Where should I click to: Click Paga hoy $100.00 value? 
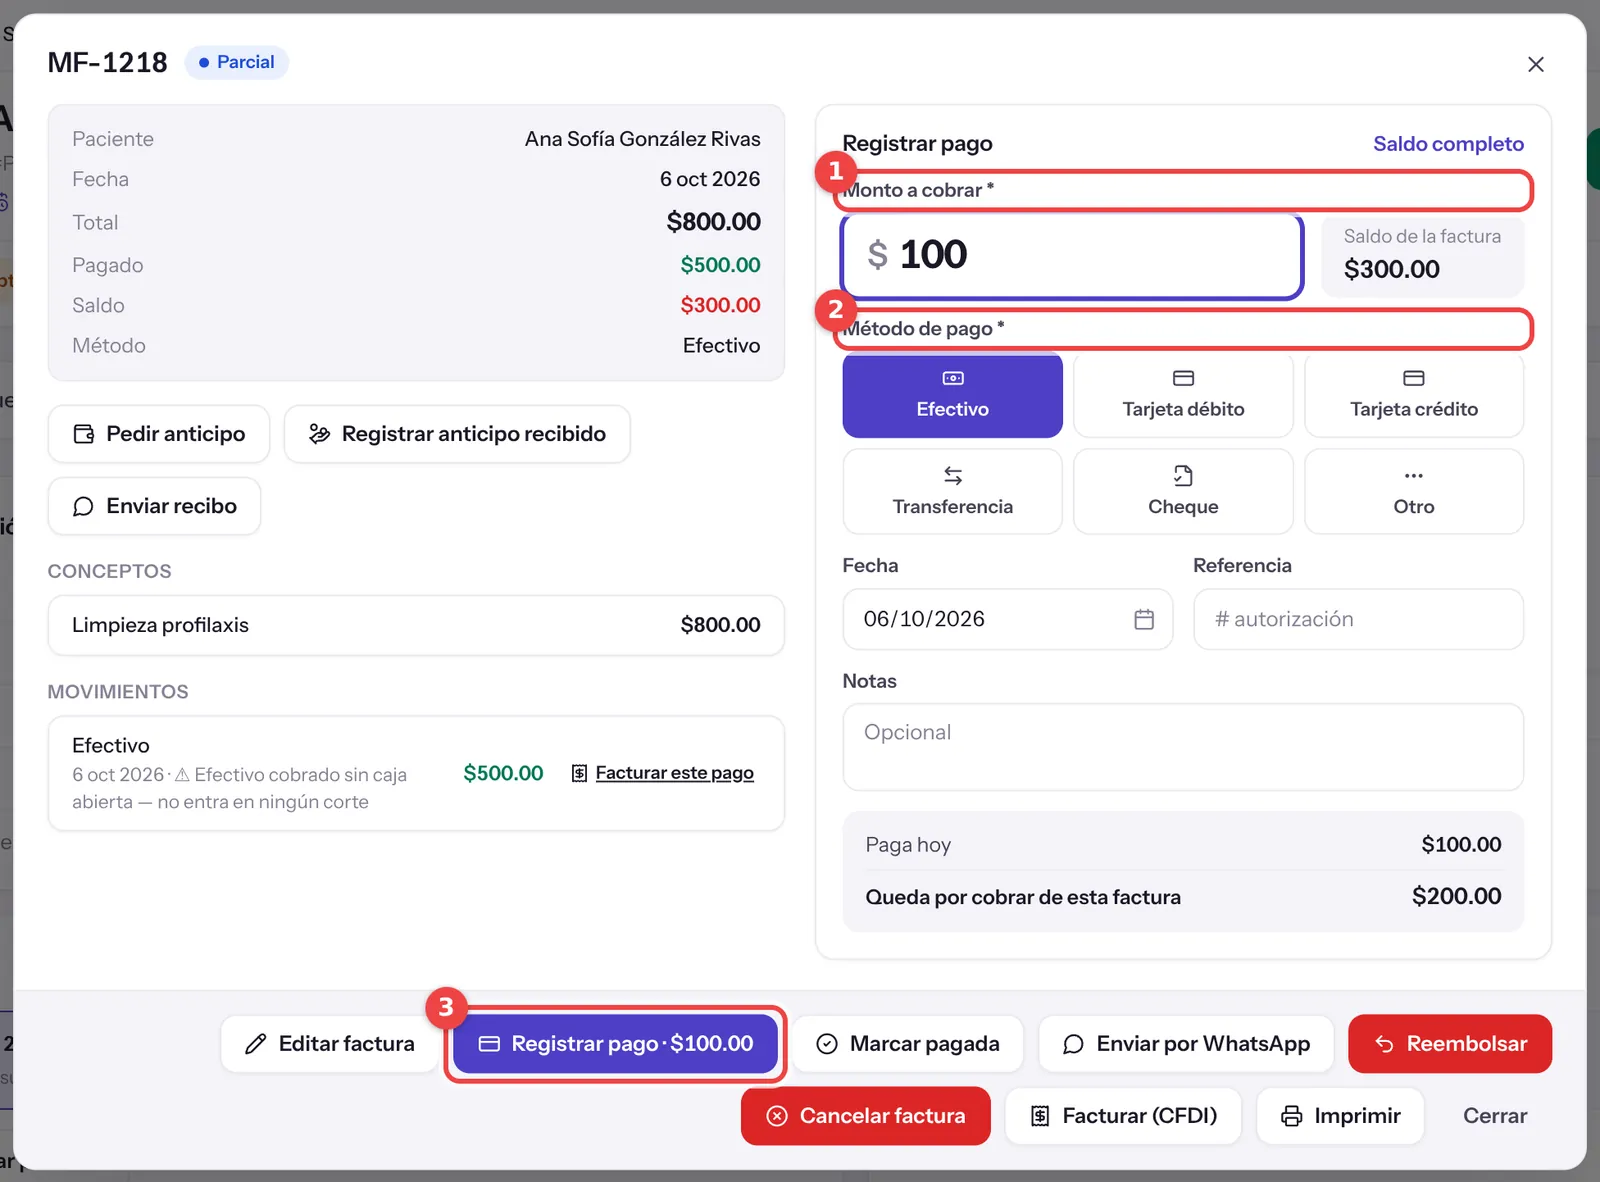(x=1461, y=845)
